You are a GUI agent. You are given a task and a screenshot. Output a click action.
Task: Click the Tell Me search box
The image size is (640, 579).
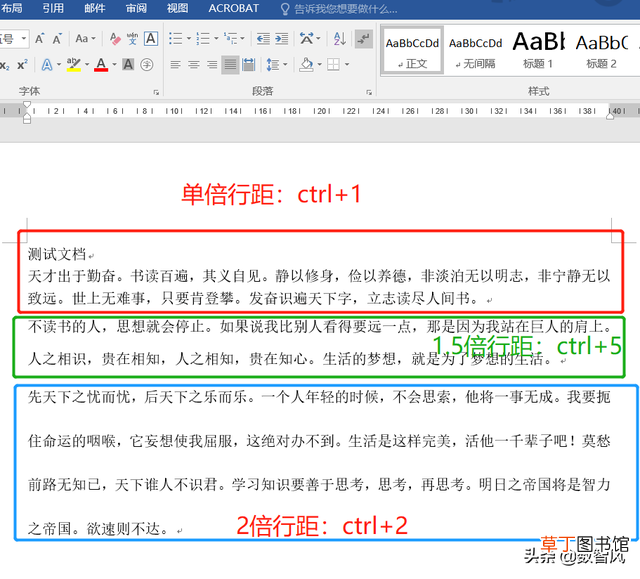340,9
